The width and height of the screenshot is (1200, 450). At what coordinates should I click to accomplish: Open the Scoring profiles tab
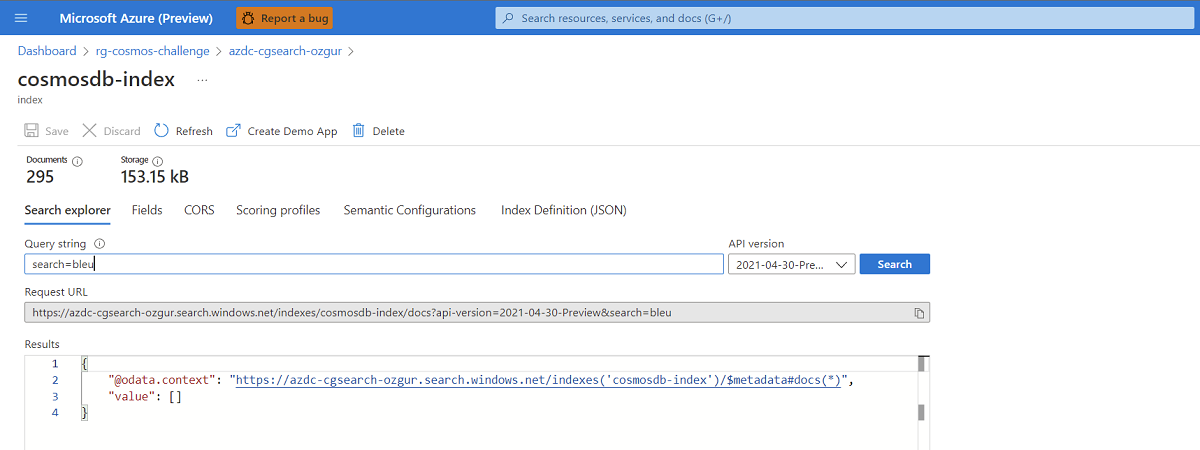[x=278, y=210]
